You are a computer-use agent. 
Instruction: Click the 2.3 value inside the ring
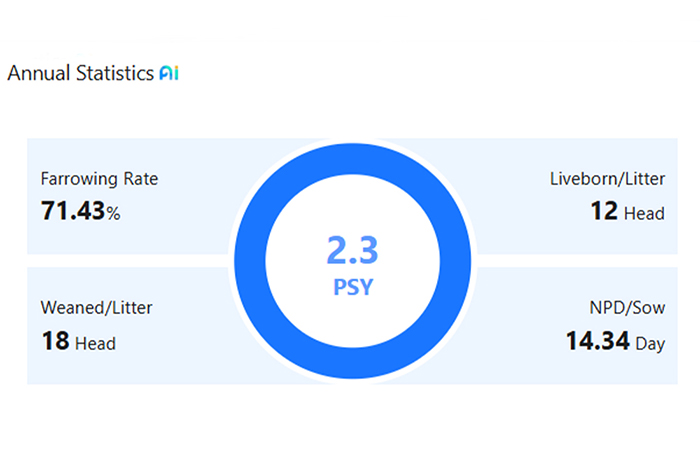coord(350,250)
